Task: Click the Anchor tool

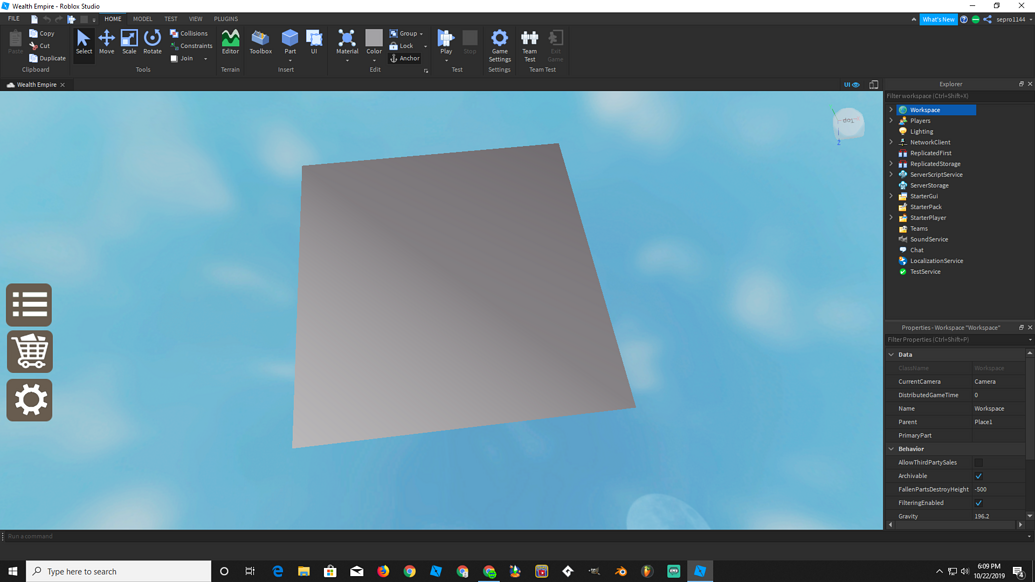Action: 405,58
